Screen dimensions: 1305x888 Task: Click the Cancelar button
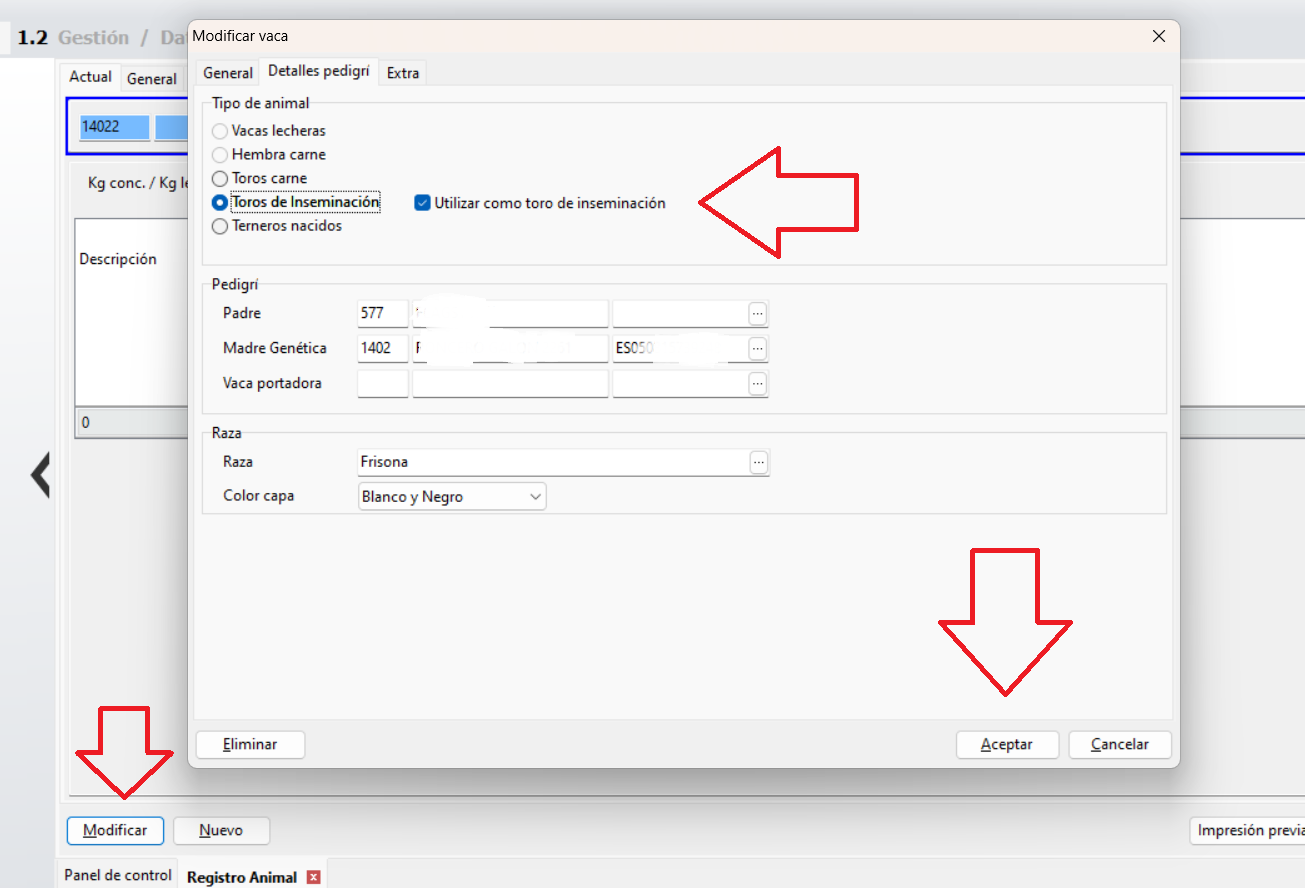coord(1119,744)
